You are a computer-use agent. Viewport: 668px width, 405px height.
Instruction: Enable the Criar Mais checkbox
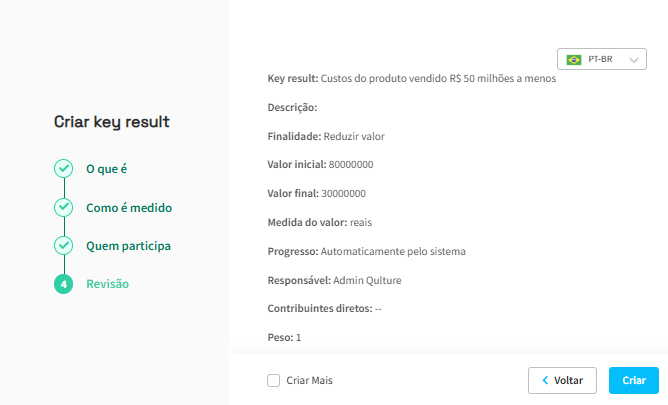tap(274, 380)
